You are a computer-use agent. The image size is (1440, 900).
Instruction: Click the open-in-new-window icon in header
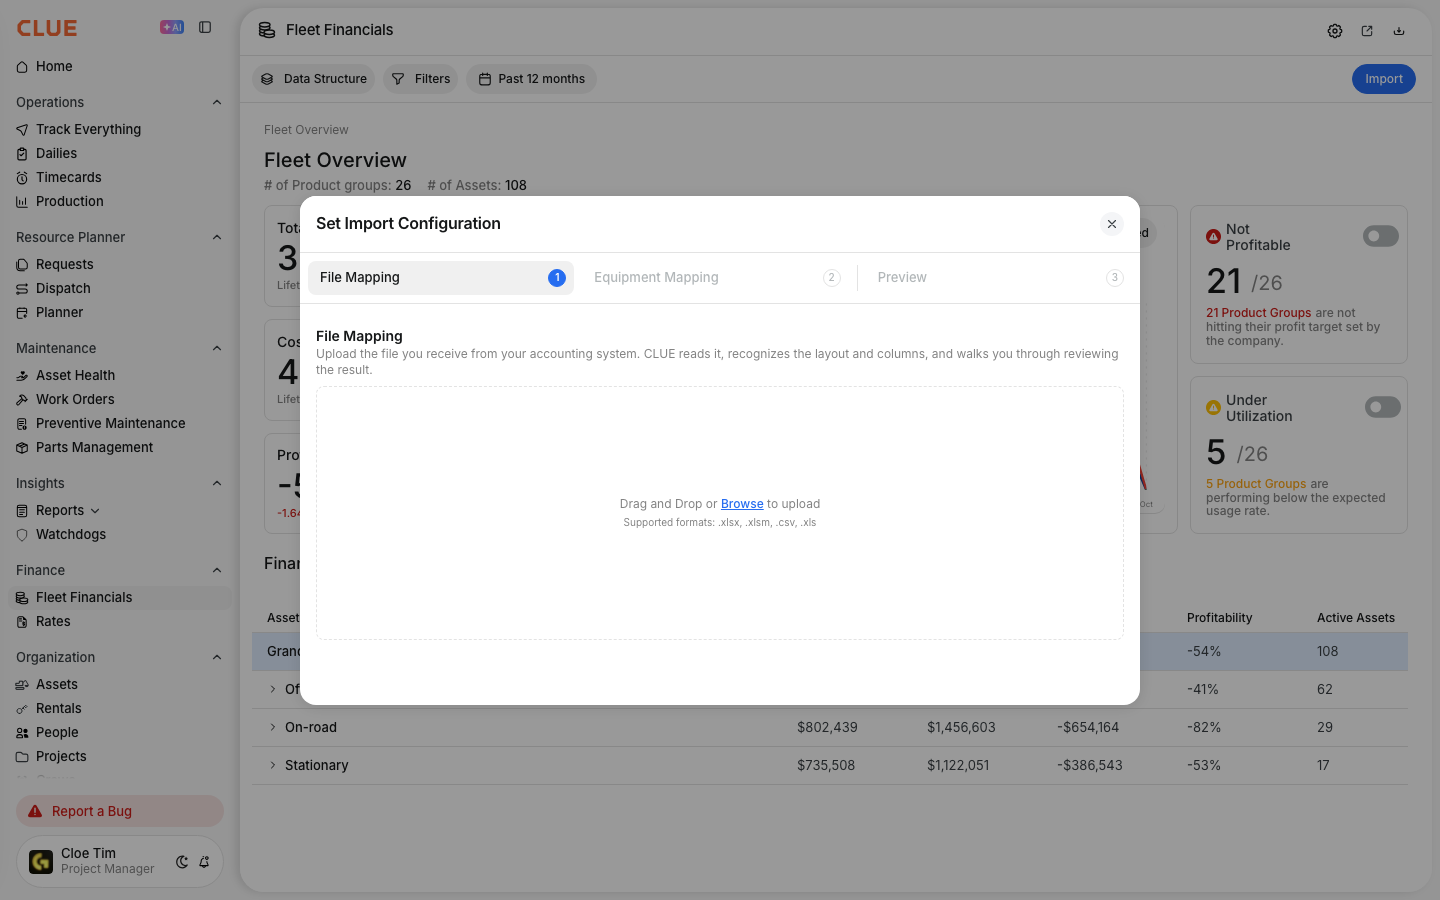click(x=1367, y=31)
